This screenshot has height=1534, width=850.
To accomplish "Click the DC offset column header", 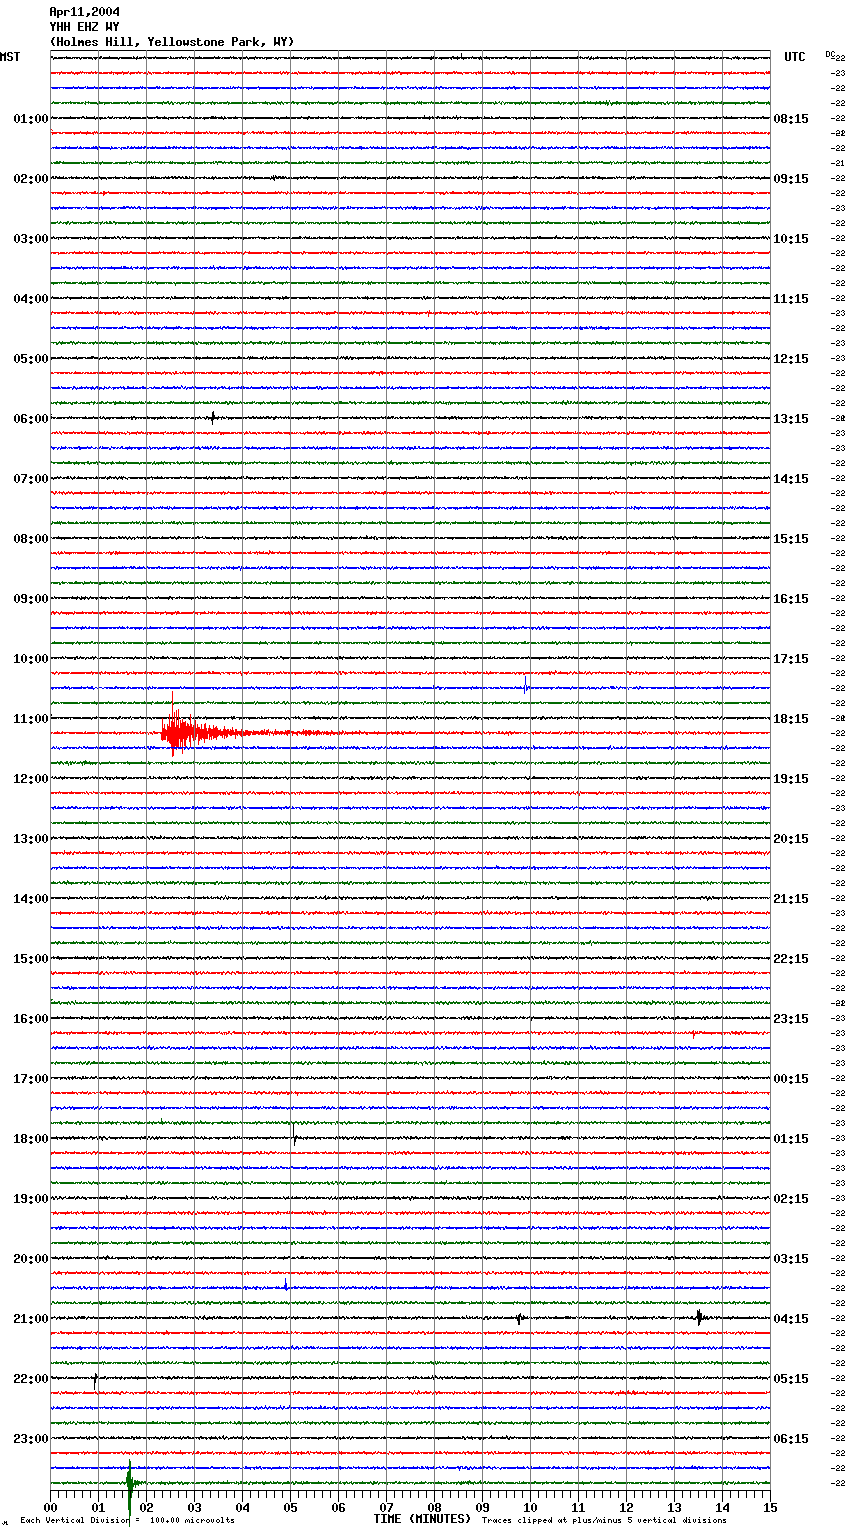I will tap(830, 54).
